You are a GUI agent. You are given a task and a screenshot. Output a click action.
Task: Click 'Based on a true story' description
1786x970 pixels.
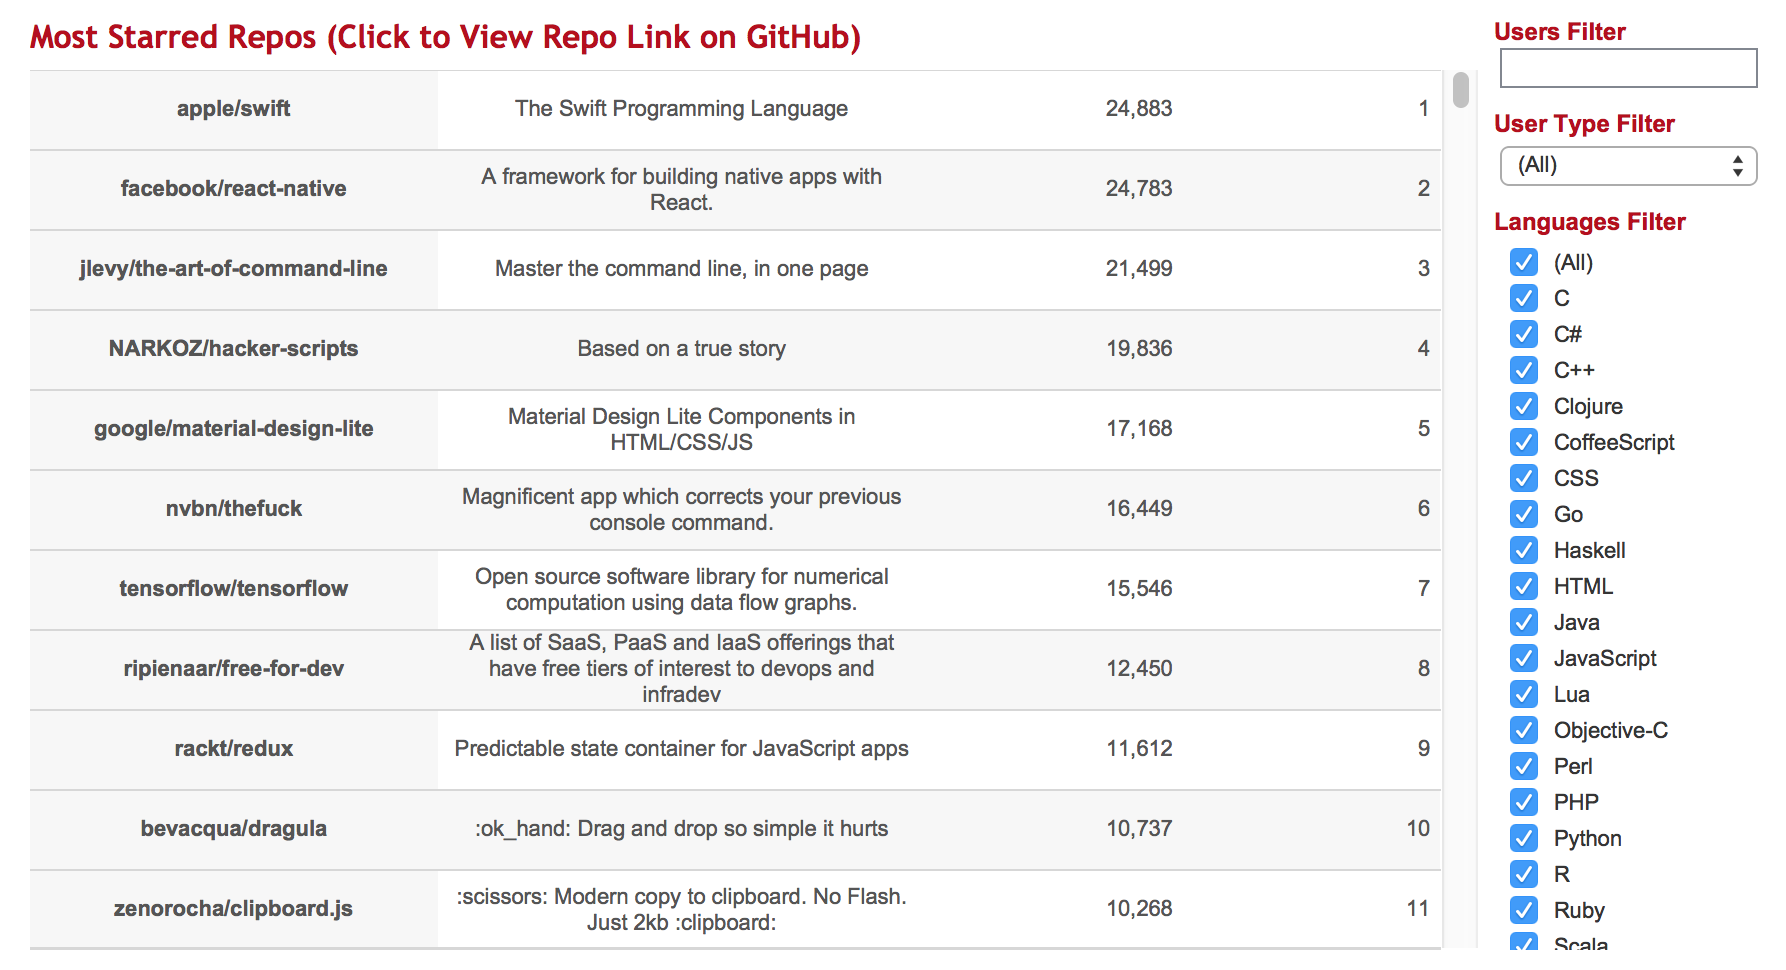[681, 348]
